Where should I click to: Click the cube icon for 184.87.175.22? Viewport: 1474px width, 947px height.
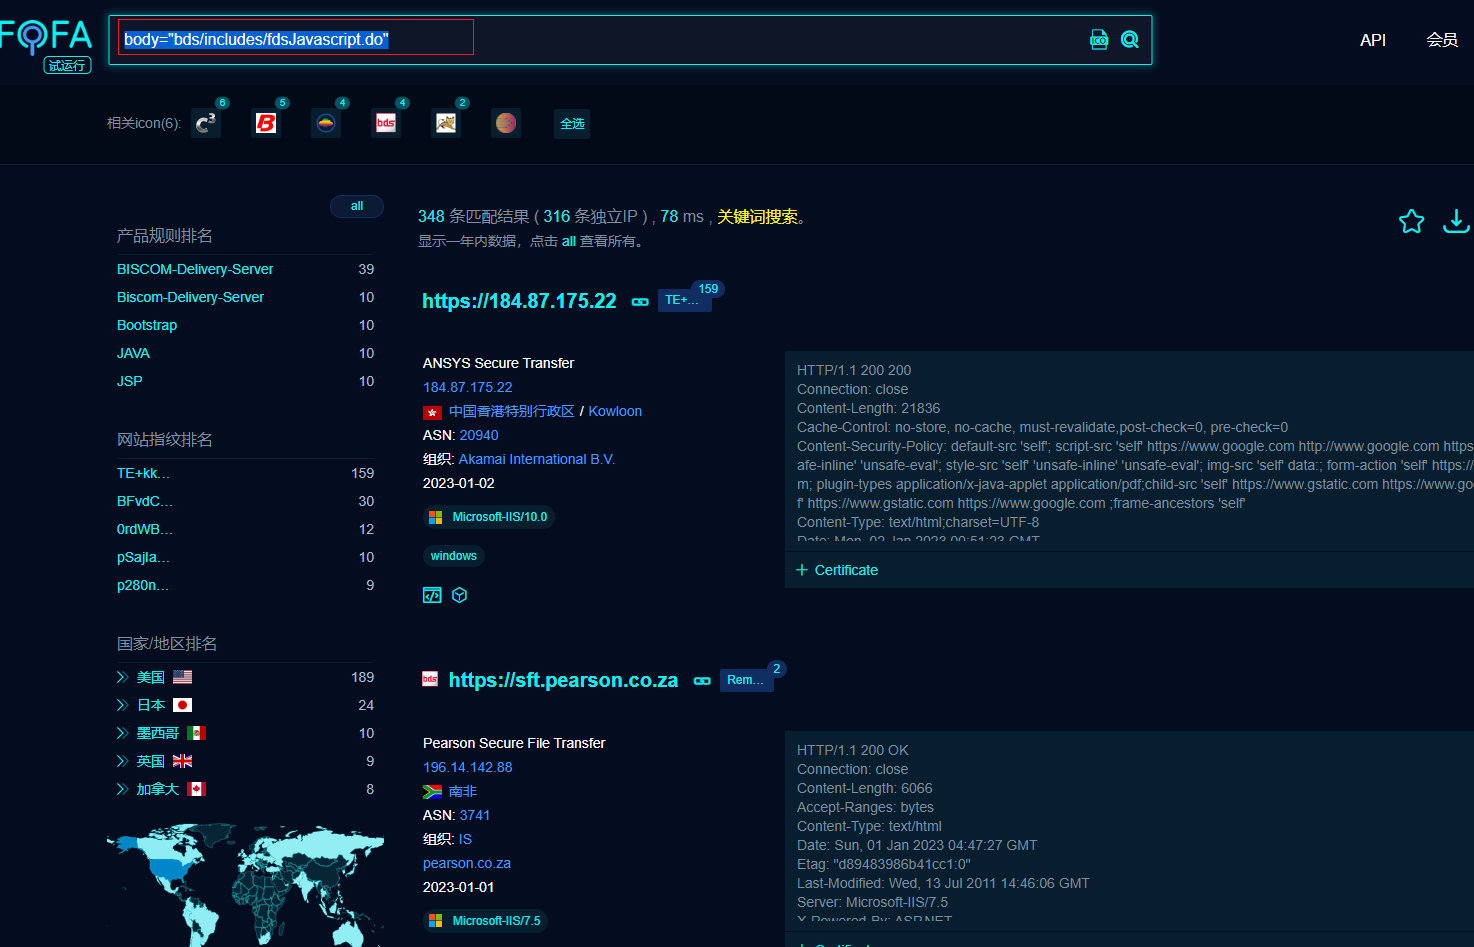click(x=460, y=595)
